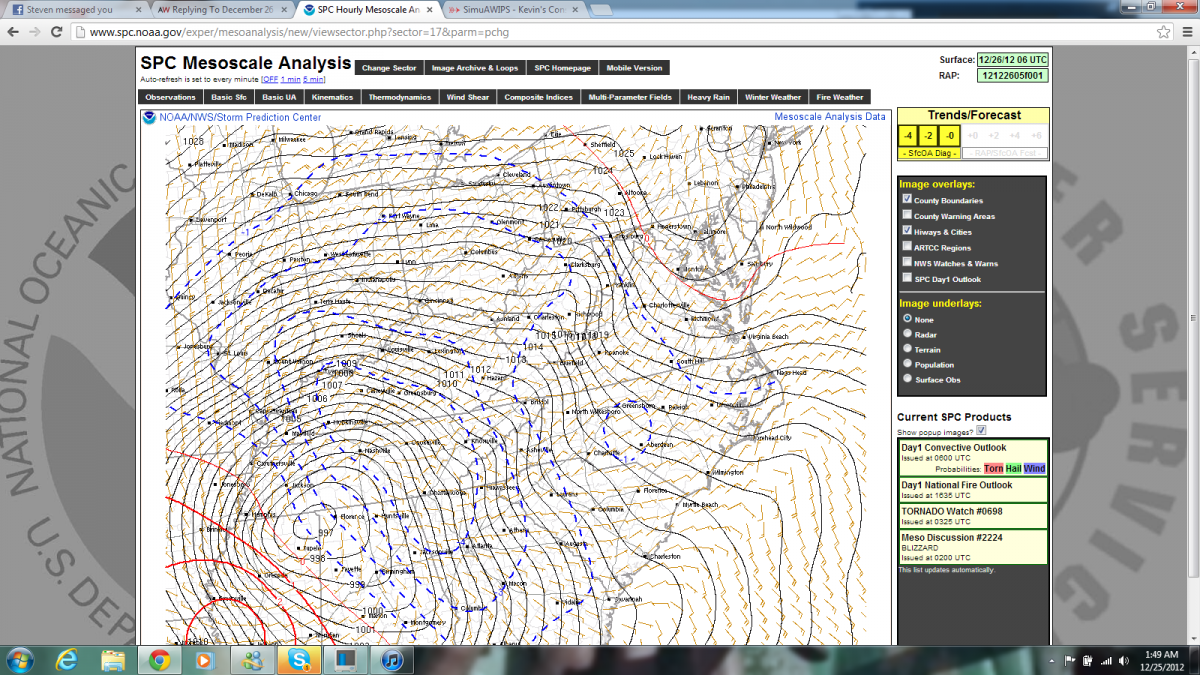Viewport: 1200px width, 675px height.
Task: Select the None underlay radio button
Action: coord(907,319)
